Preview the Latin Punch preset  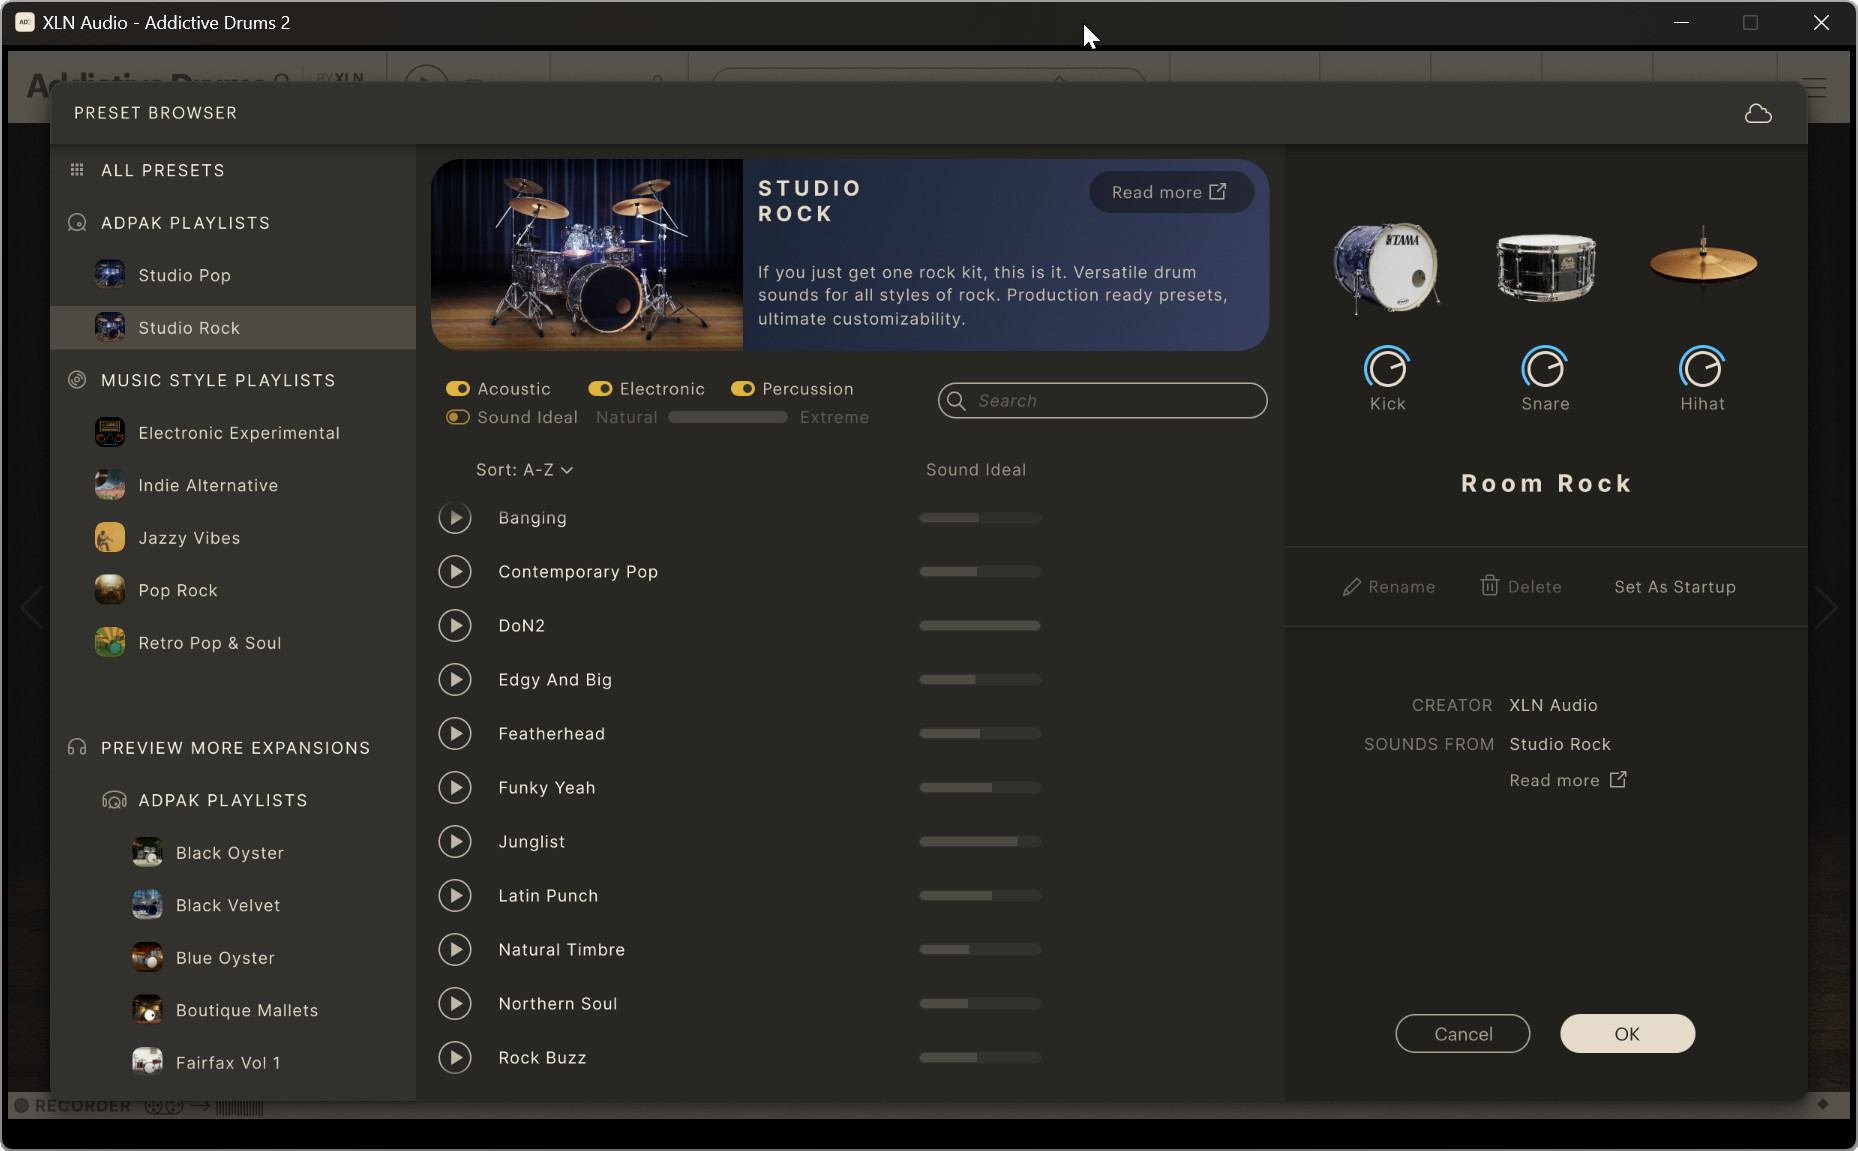click(x=455, y=896)
